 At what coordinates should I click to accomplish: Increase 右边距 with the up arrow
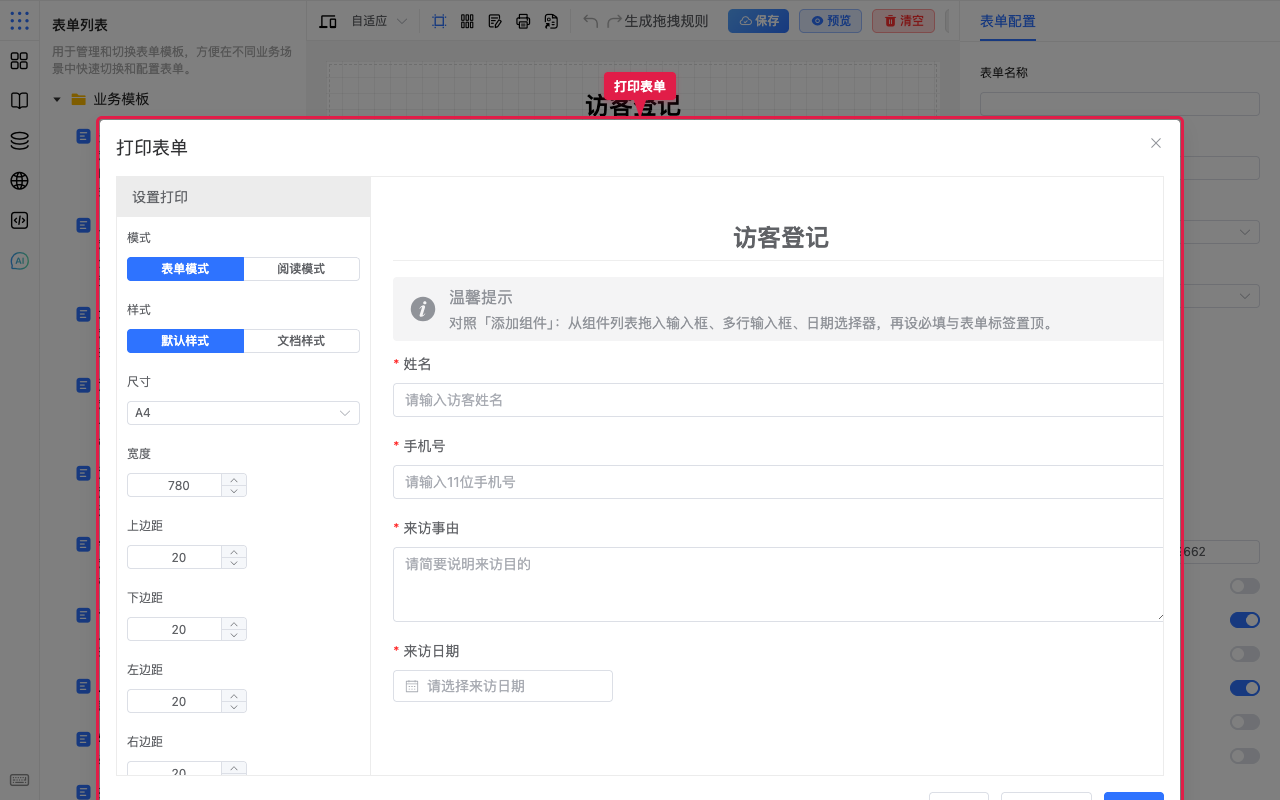pos(234,767)
